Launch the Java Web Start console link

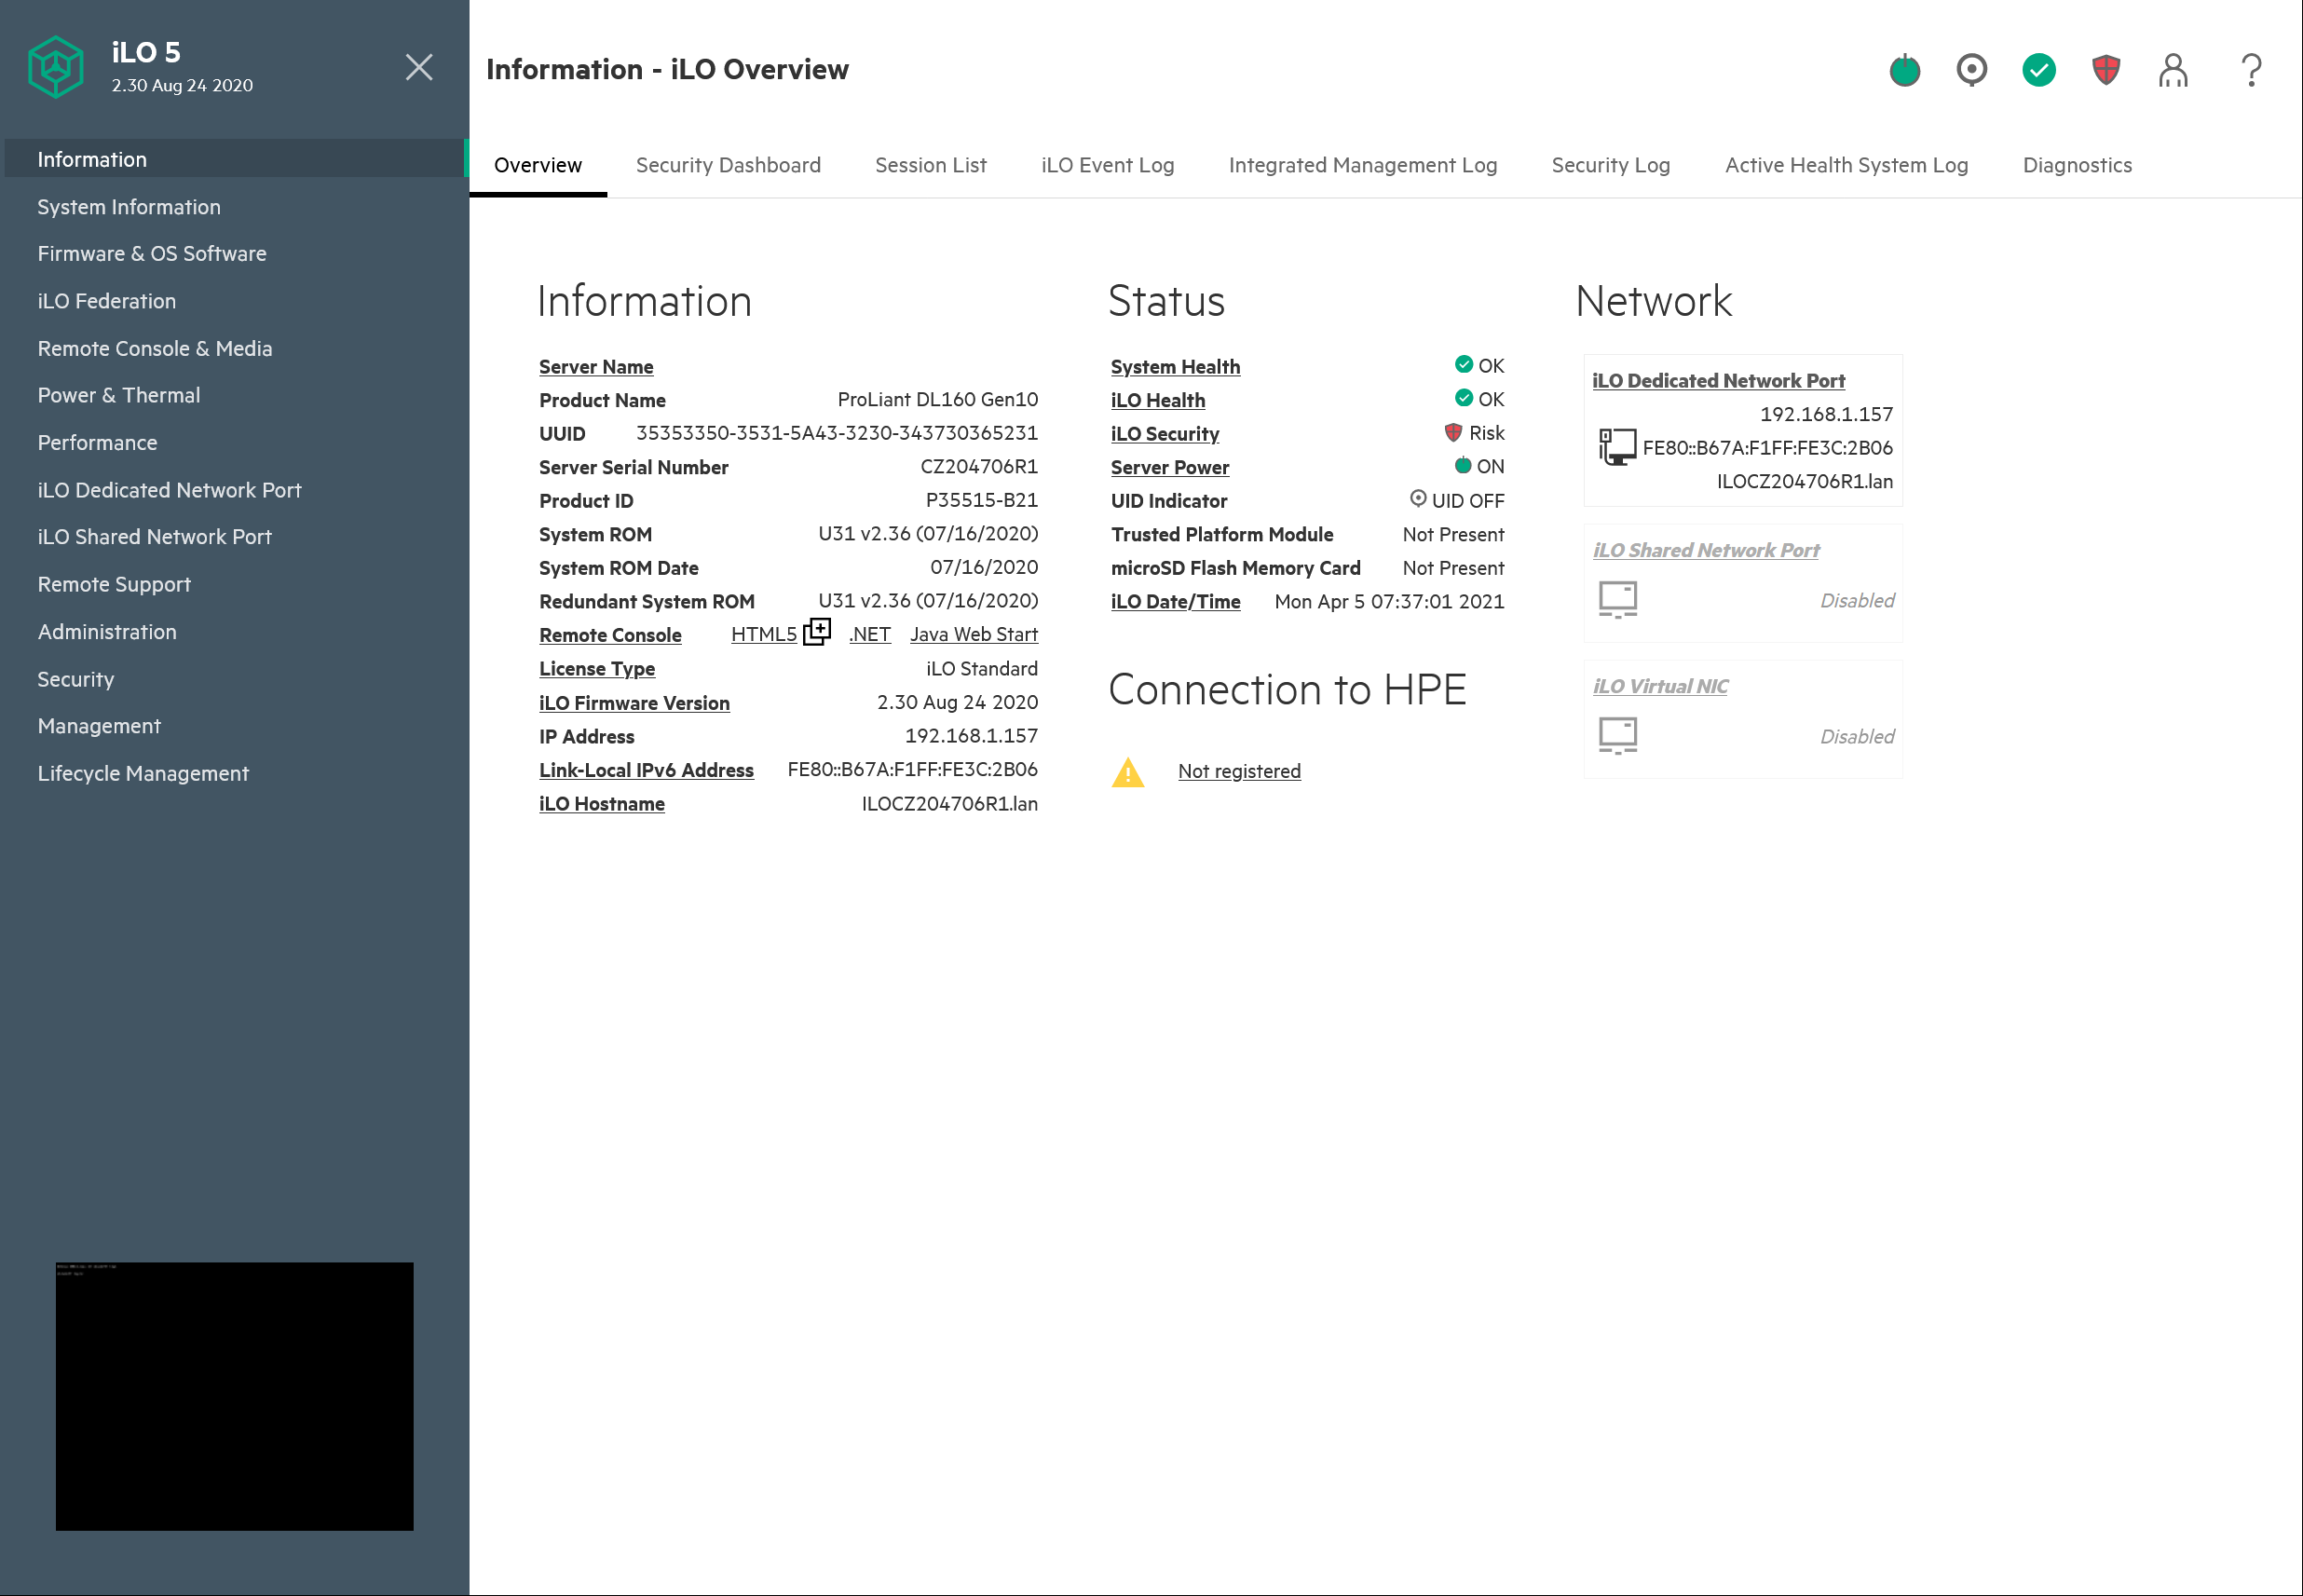pos(973,635)
